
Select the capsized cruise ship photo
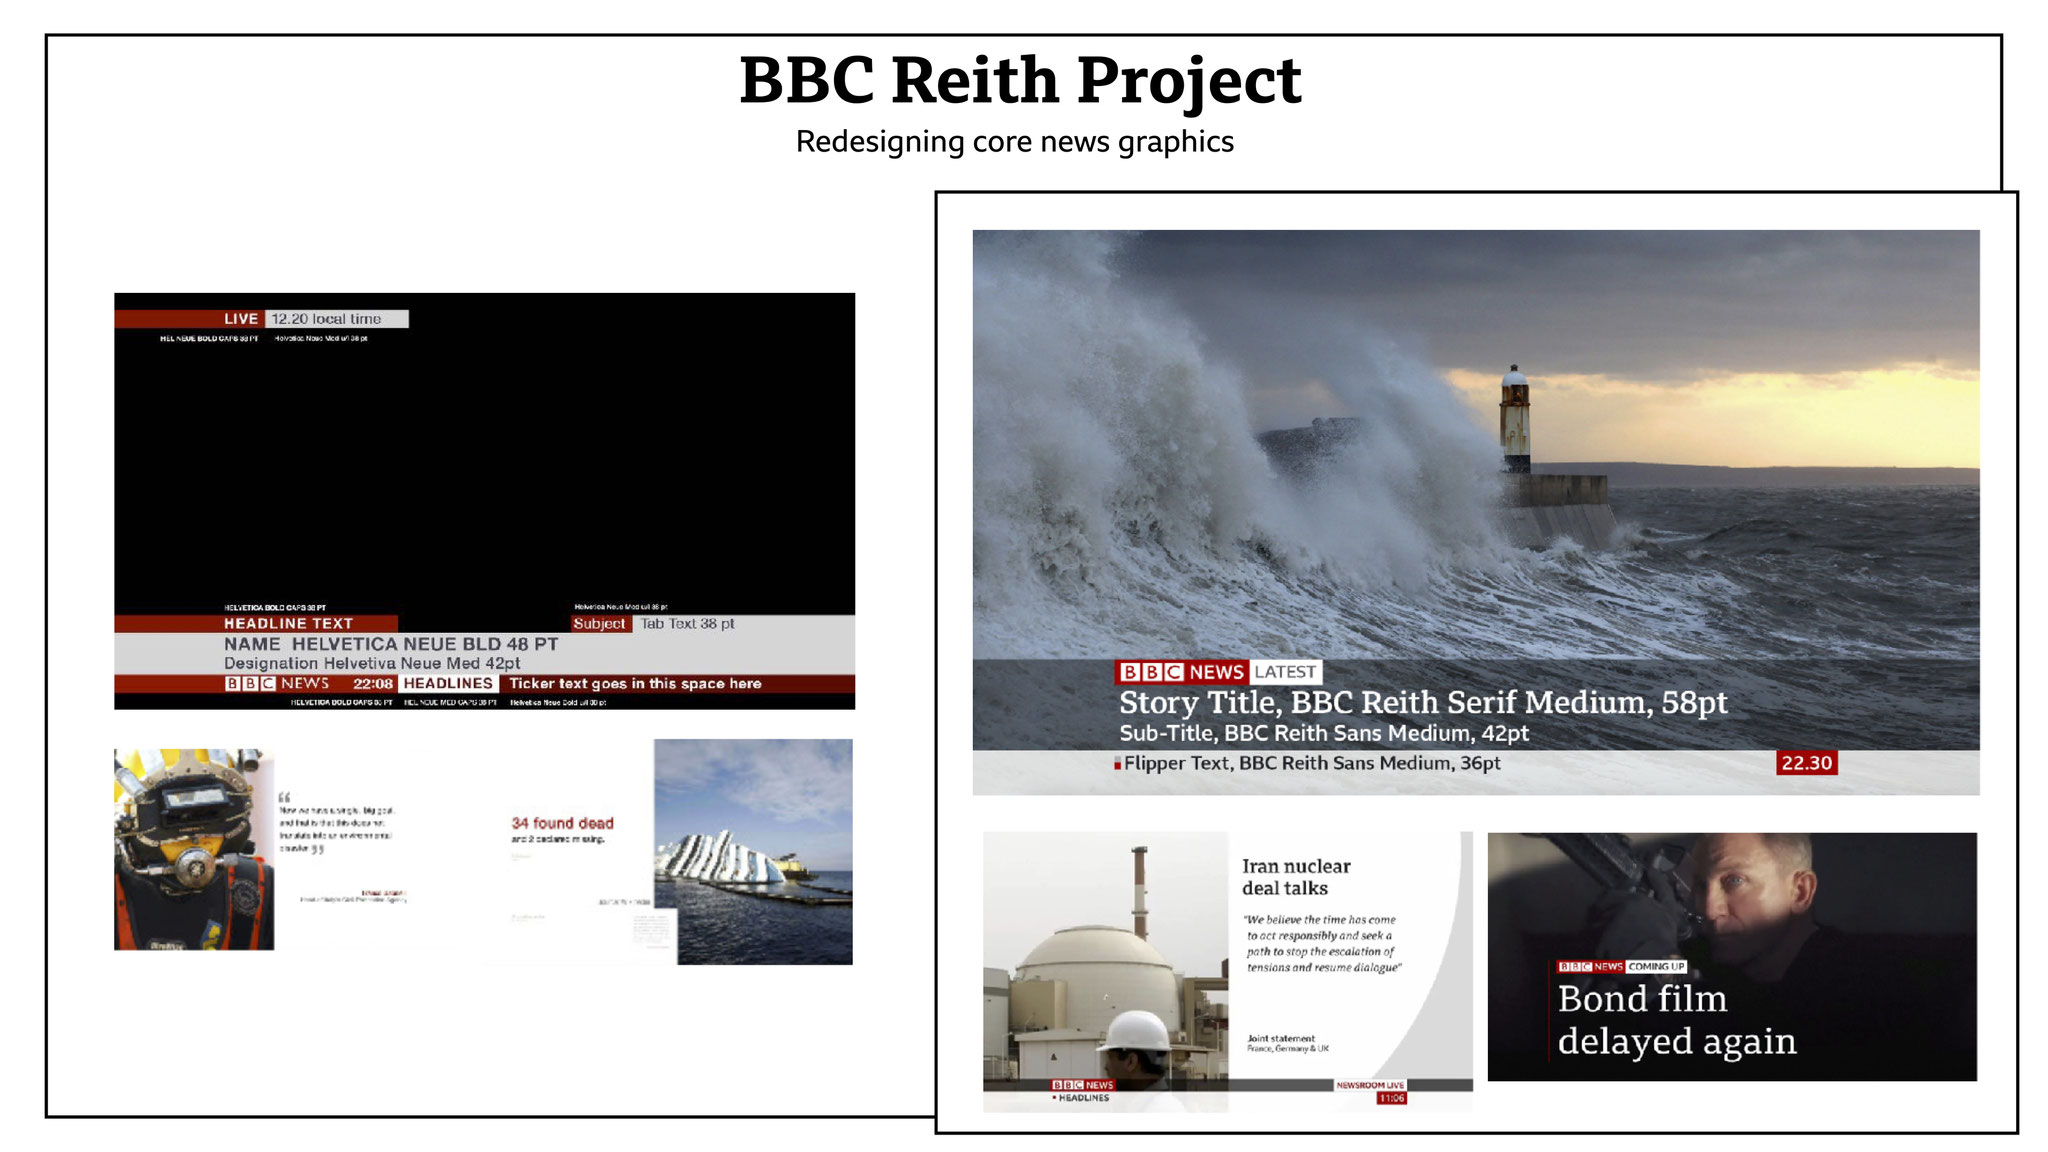(x=753, y=851)
